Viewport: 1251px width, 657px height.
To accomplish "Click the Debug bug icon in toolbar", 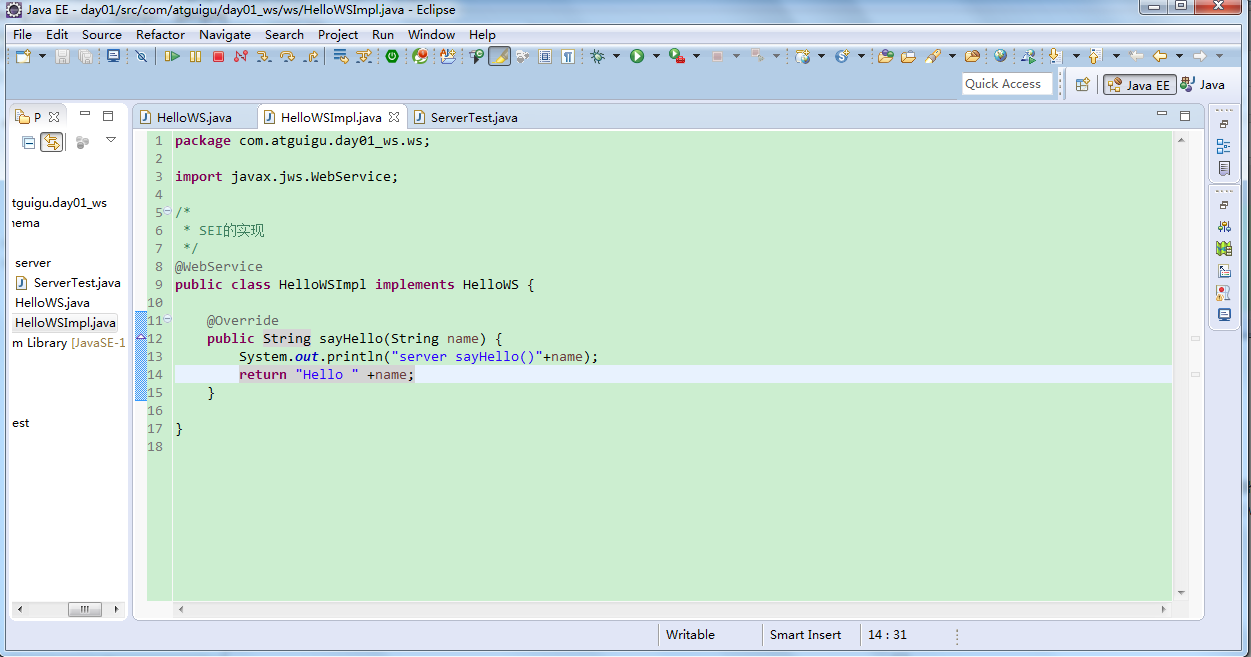I will pyautogui.click(x=598, y=57).
